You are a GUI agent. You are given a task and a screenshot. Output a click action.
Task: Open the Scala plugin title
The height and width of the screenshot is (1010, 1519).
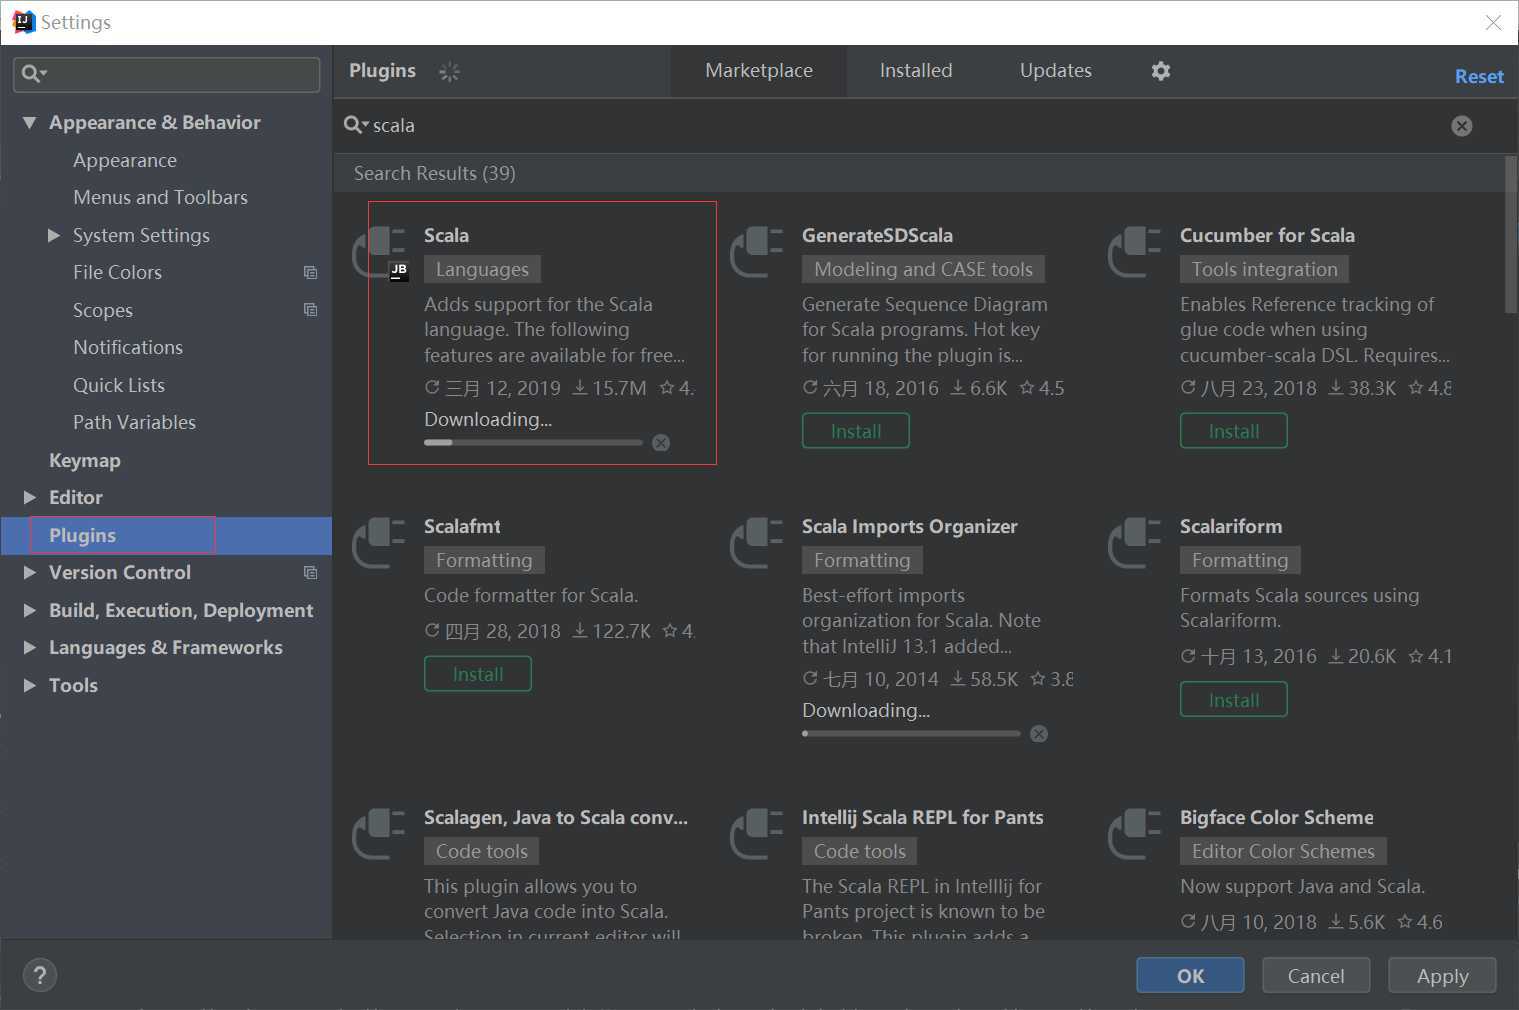point(446,235)
